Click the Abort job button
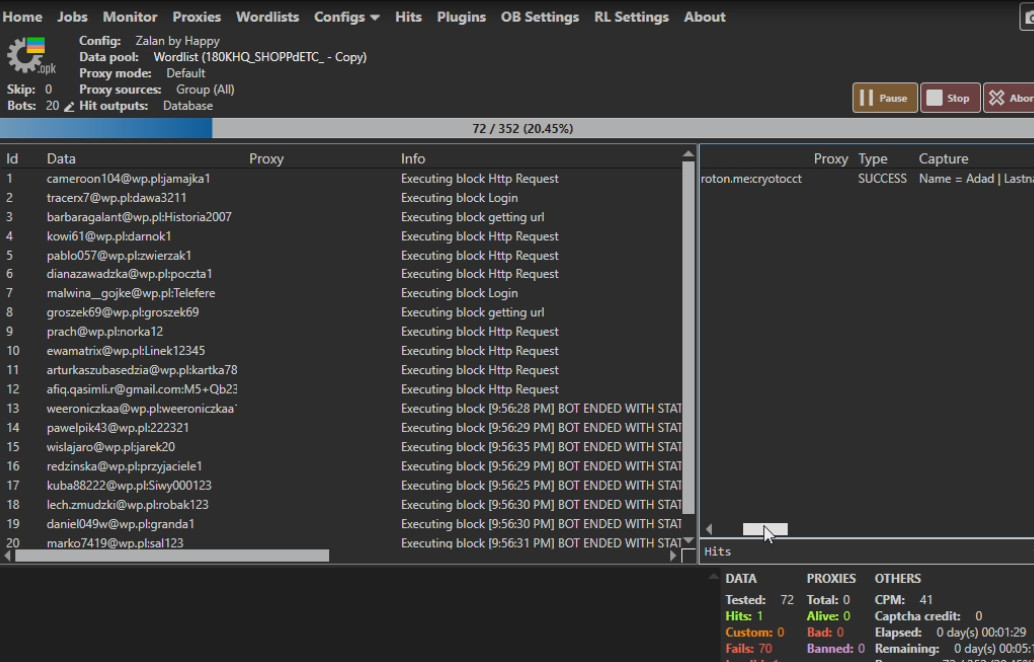Image resolution: width=1034 pixels, height=662 pixels. click(1008, 98)
